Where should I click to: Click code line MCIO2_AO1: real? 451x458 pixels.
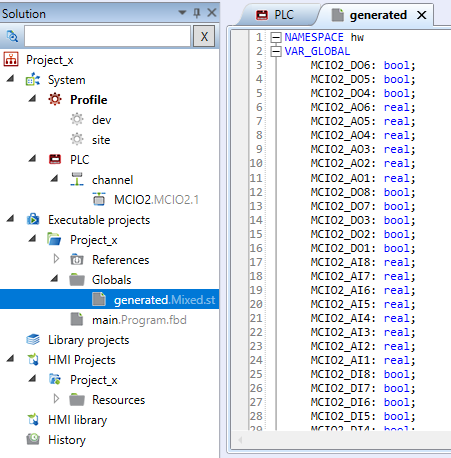[363, 178]
